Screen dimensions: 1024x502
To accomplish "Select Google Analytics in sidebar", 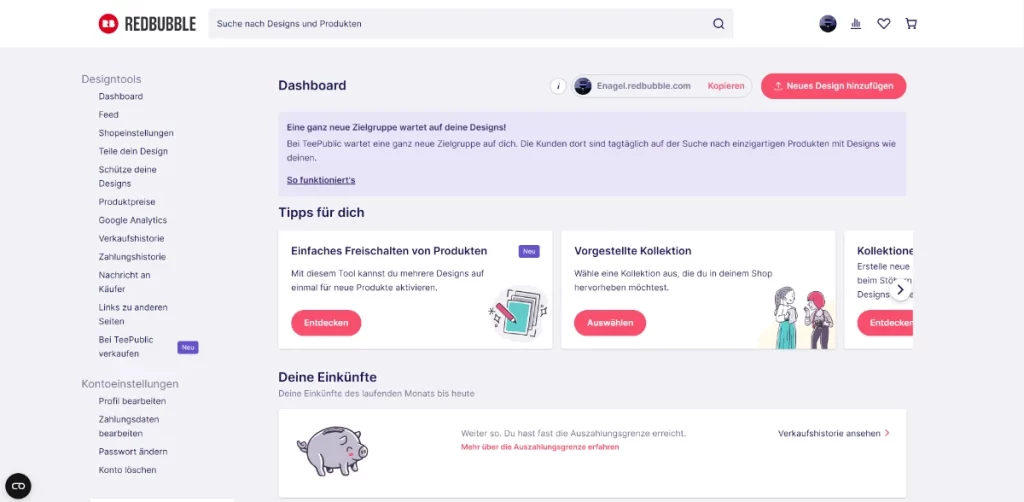I will pos(133,220).
